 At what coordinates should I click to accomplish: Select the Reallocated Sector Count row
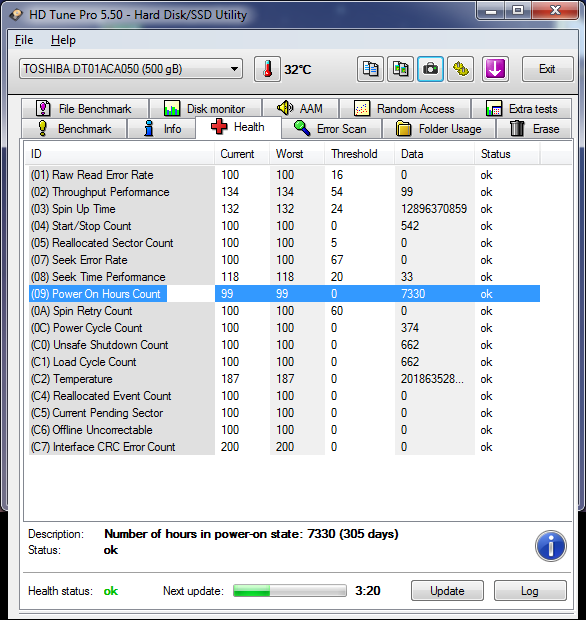tap(285, 243)
